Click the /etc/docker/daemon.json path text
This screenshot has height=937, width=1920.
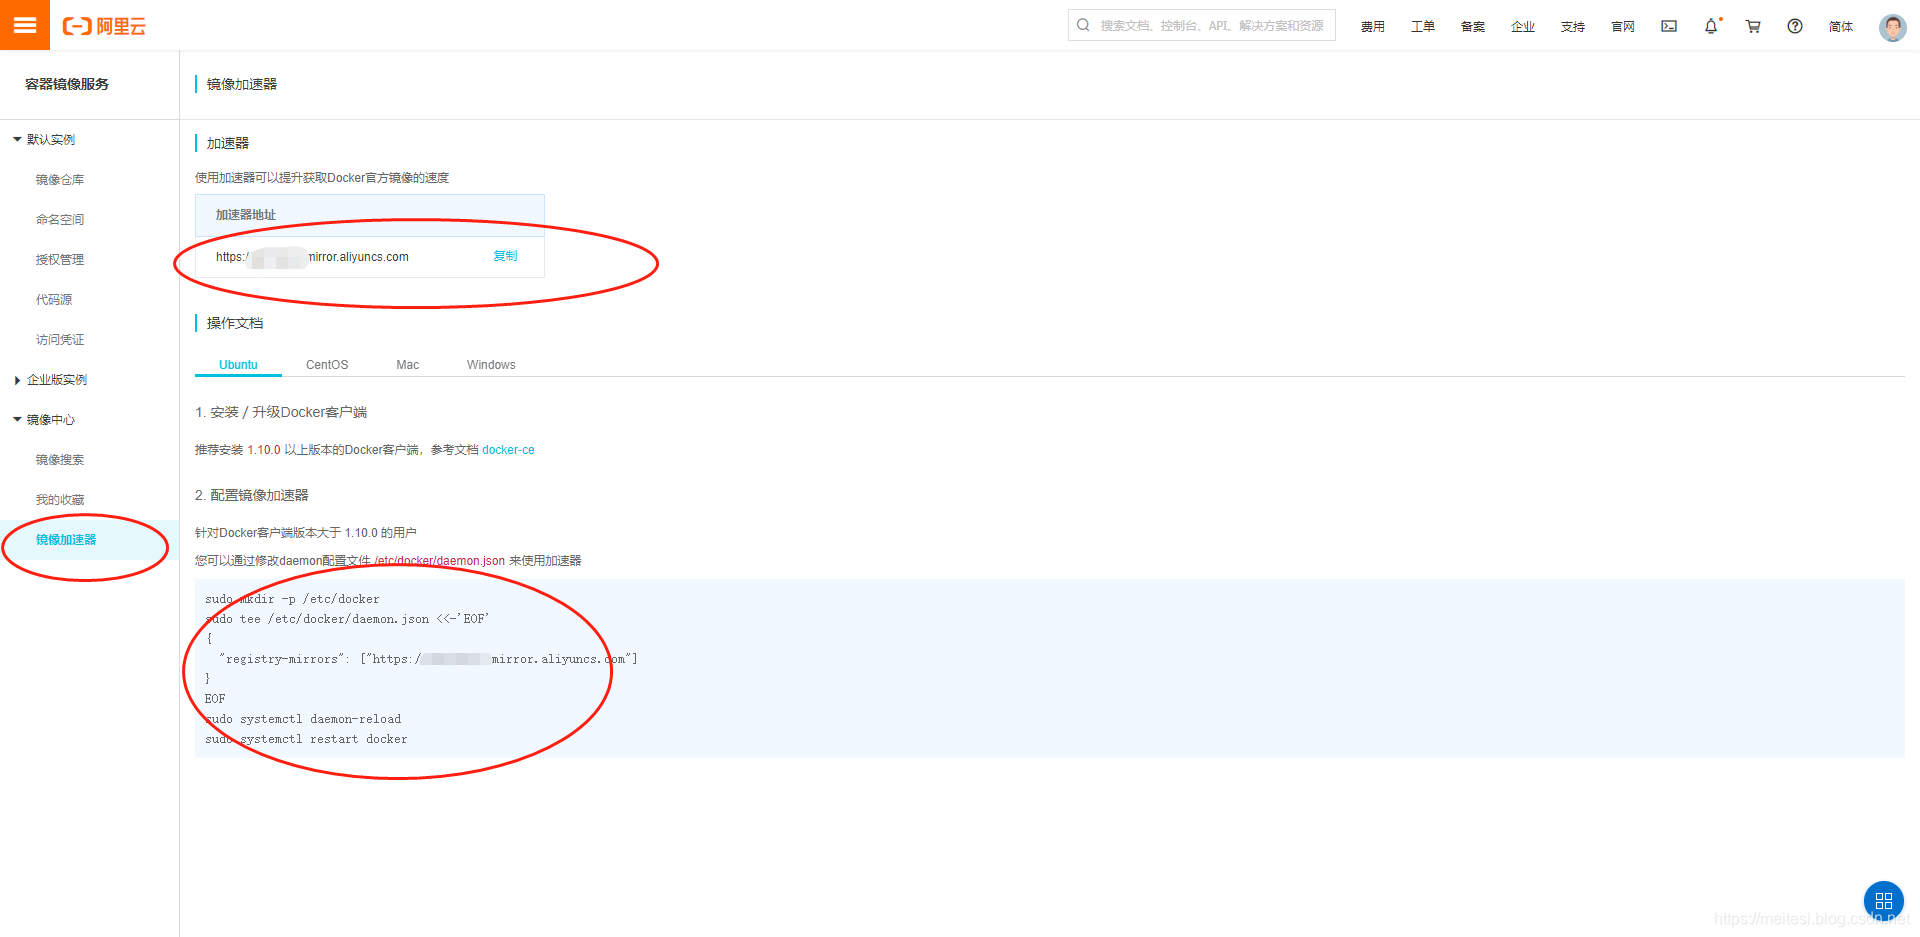pos(440,561)
